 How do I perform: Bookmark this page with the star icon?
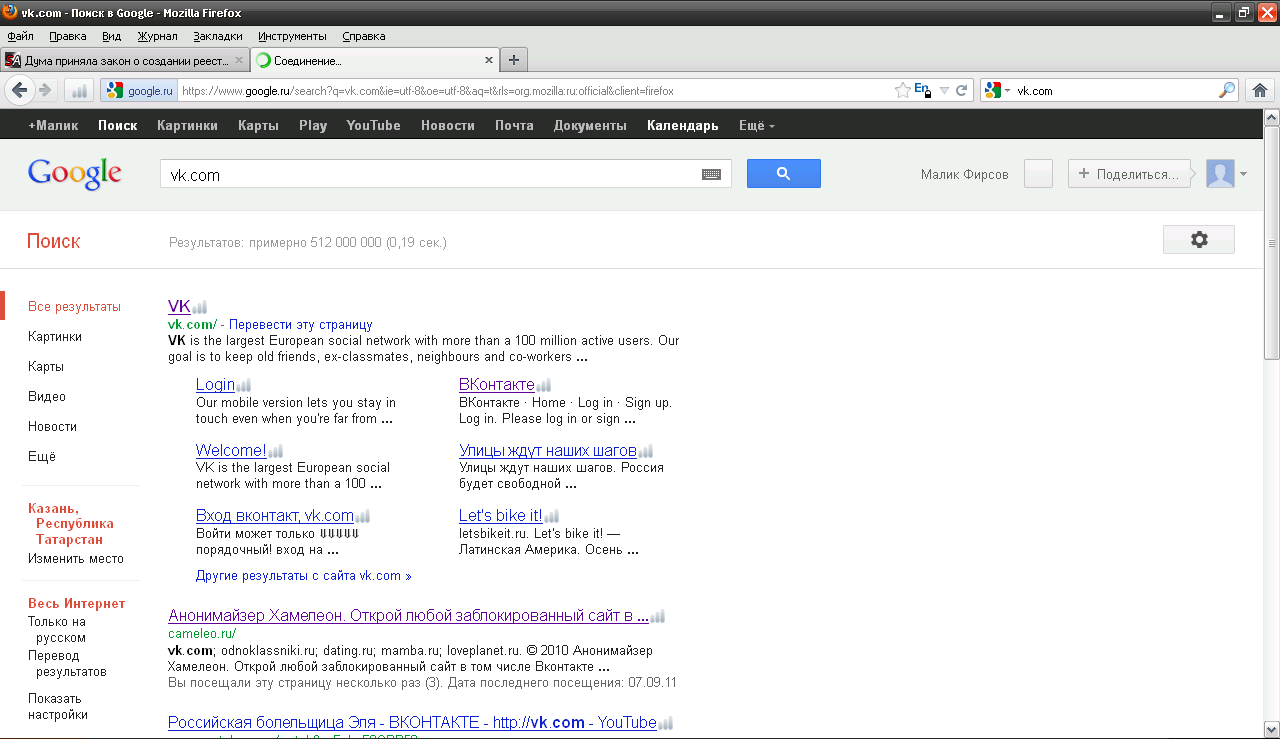(903, 90)
